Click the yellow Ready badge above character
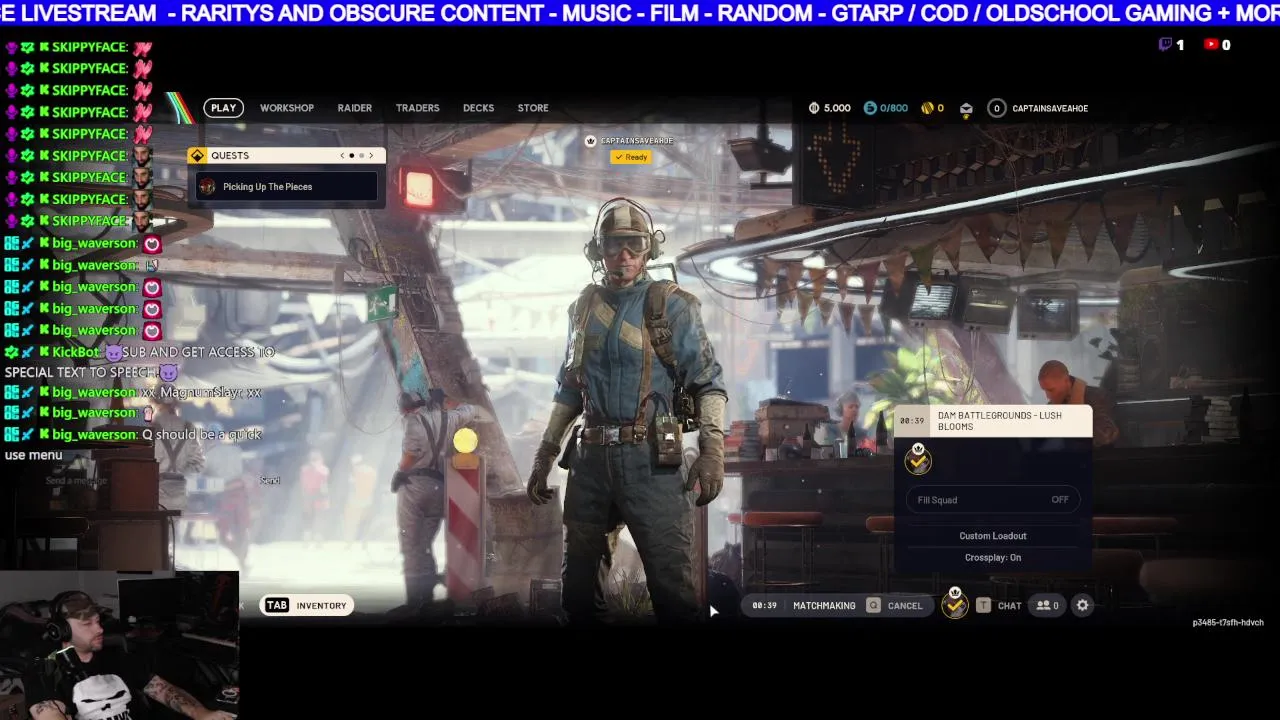This screenshot has height=720, width=1280. coord(631,157)
